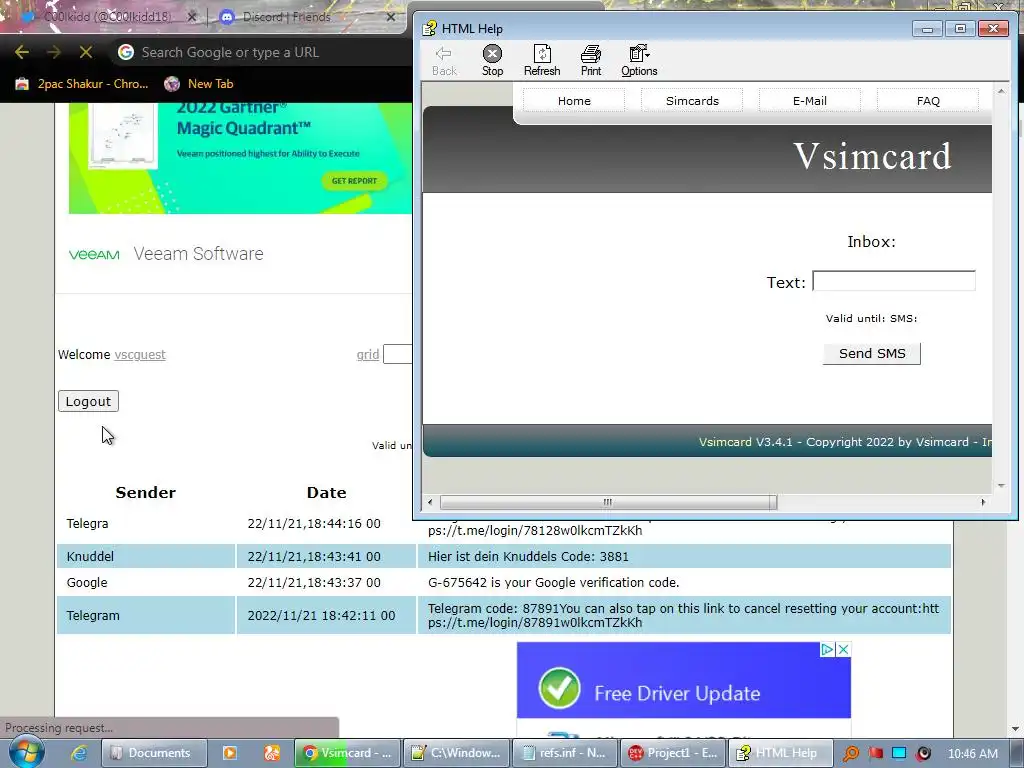Screen dimensions: 1024x768
Task: Click horizontal scrollbar thumb in HTML Help
Action: (608, 502)
